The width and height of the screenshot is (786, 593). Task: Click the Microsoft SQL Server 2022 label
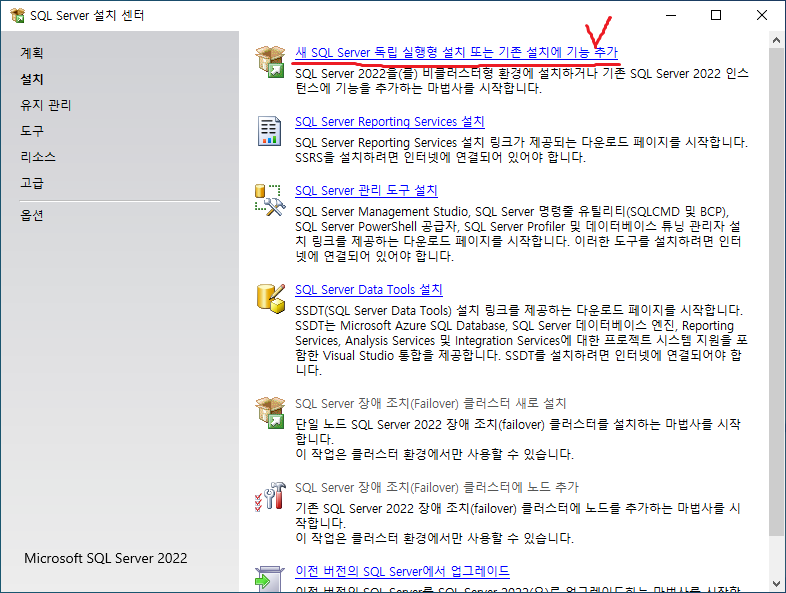click(106, 558)
